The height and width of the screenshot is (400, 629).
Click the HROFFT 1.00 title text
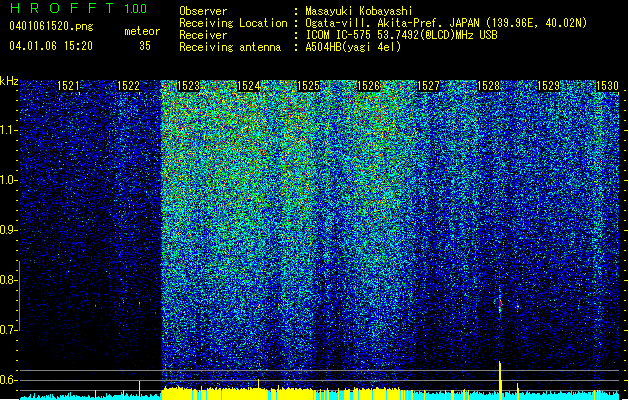(x=78, y=8)
